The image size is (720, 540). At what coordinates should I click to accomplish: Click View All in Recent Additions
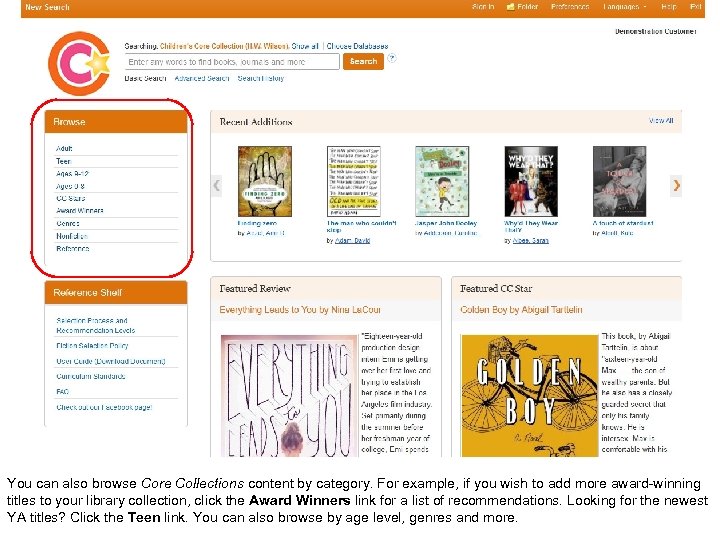[661, 120]
